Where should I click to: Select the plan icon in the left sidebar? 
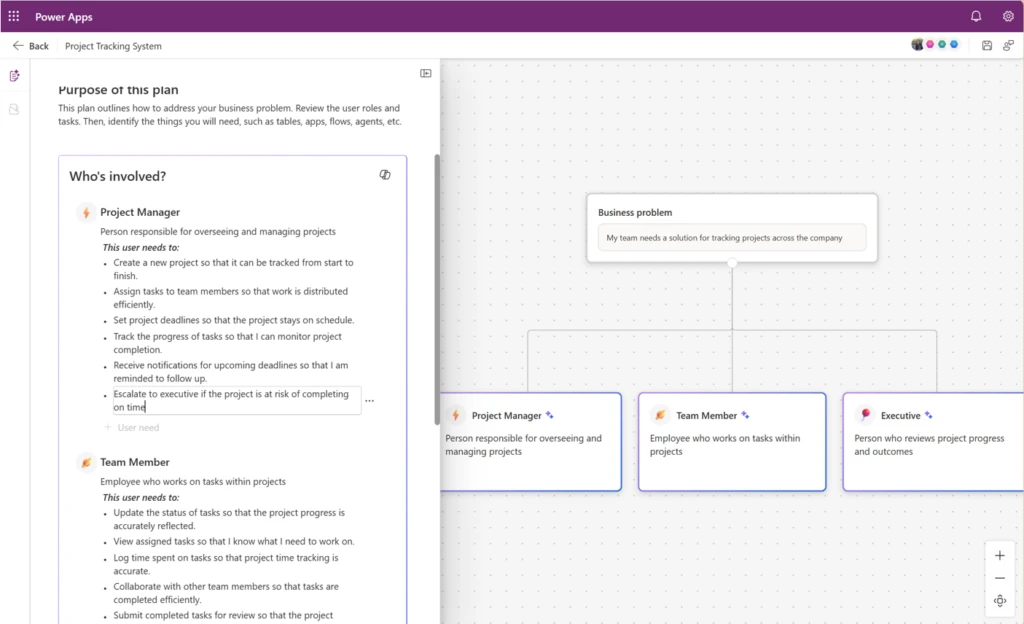pos(14,75)
